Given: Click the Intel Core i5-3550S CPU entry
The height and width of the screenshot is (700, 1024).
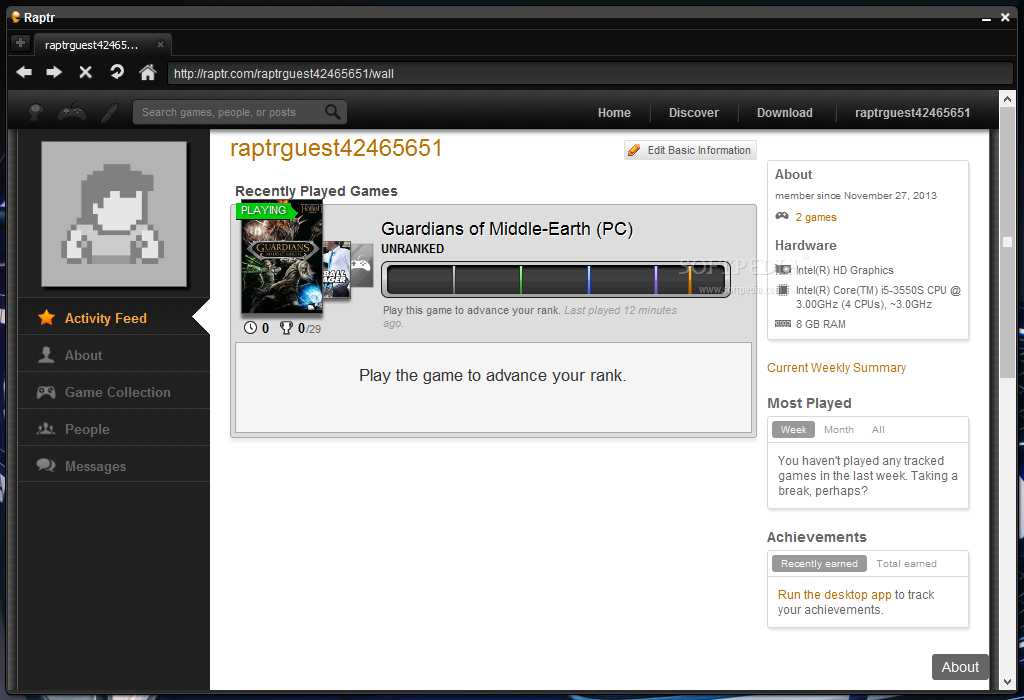Looking at the screenshot, I should pyautogui.click(x=878, y=297).
